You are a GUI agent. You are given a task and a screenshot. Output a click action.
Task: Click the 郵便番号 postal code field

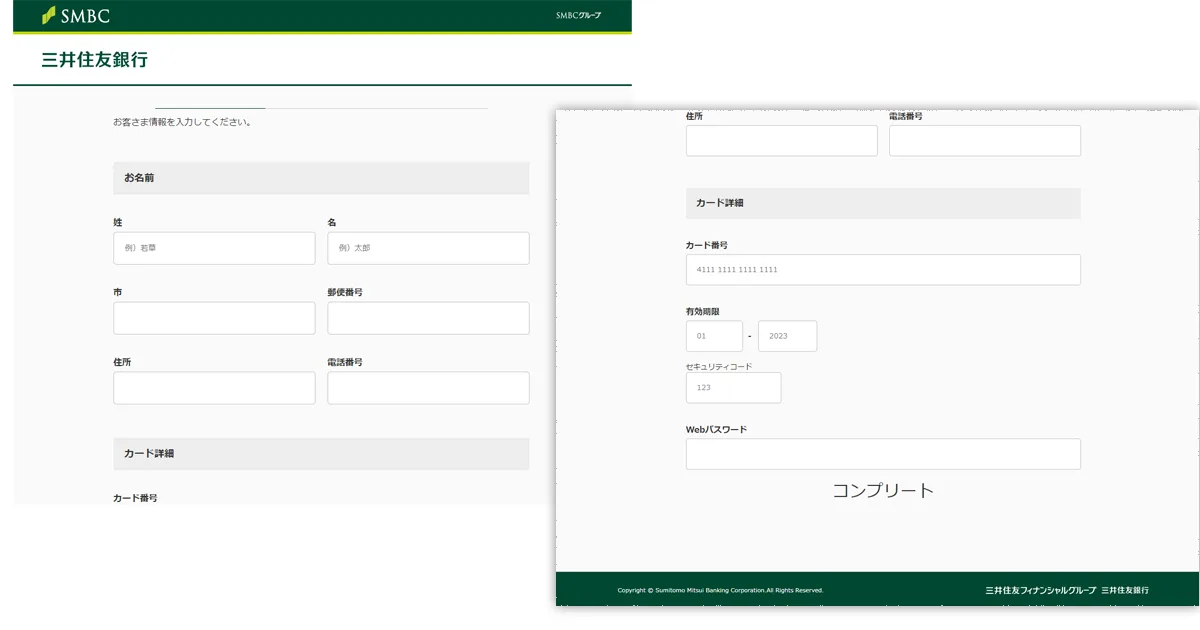point(428,318)
